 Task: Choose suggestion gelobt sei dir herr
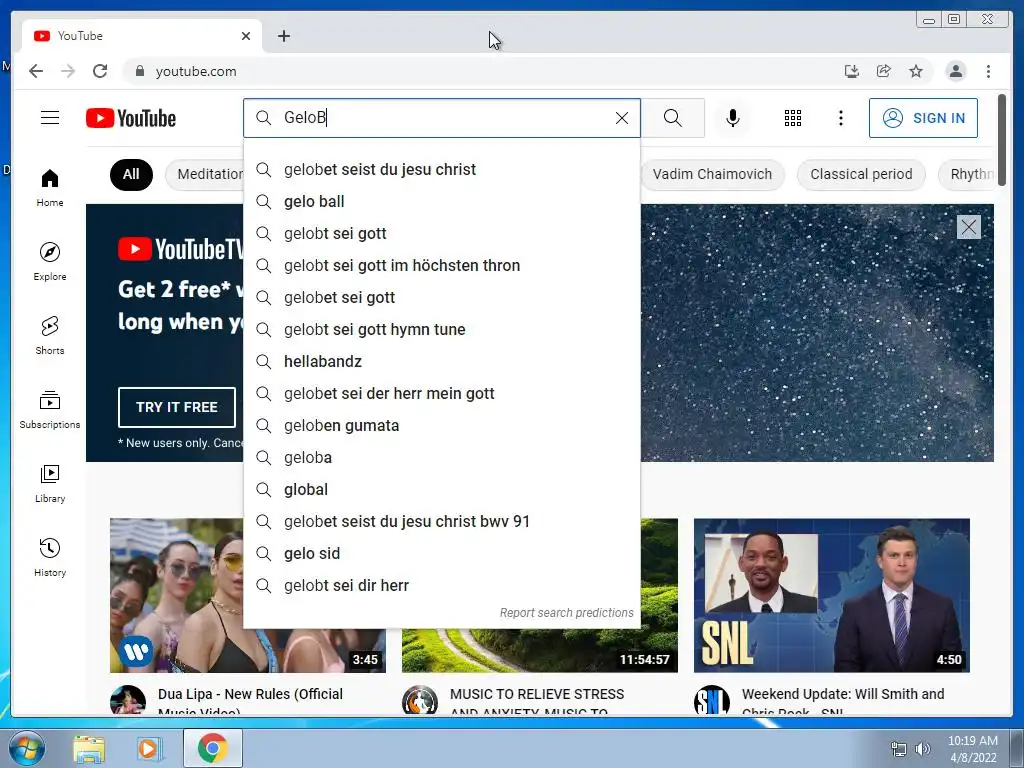point(442,585)
